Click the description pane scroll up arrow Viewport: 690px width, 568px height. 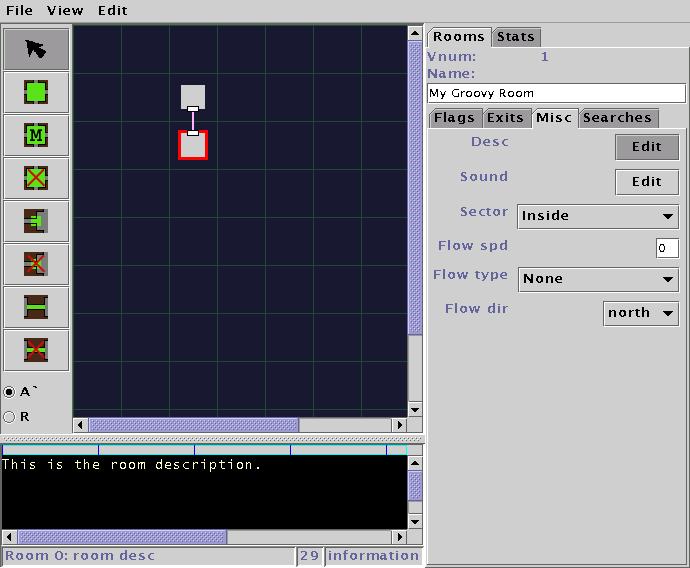point(415,463)
